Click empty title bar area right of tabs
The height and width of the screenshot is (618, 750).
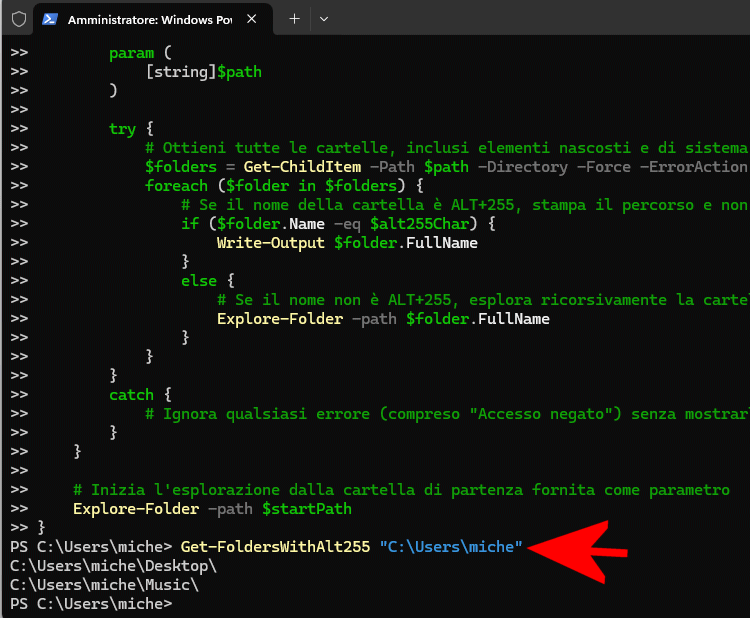pyautogui.click(x=540, y=19)
